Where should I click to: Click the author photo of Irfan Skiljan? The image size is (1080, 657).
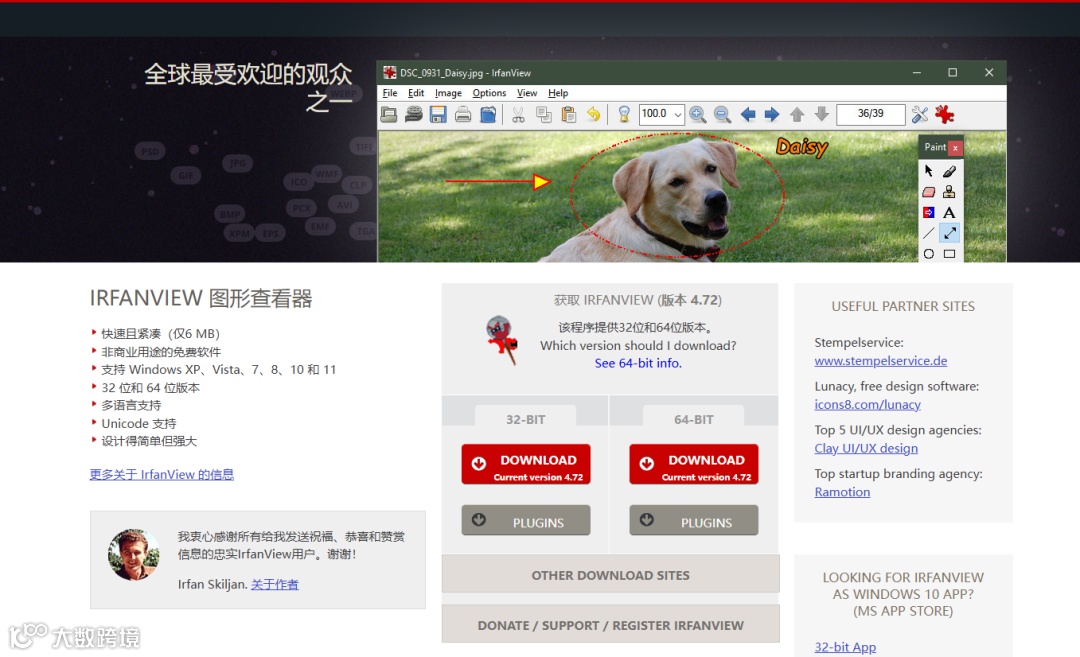pyautogui.click(x=133, y=554)
